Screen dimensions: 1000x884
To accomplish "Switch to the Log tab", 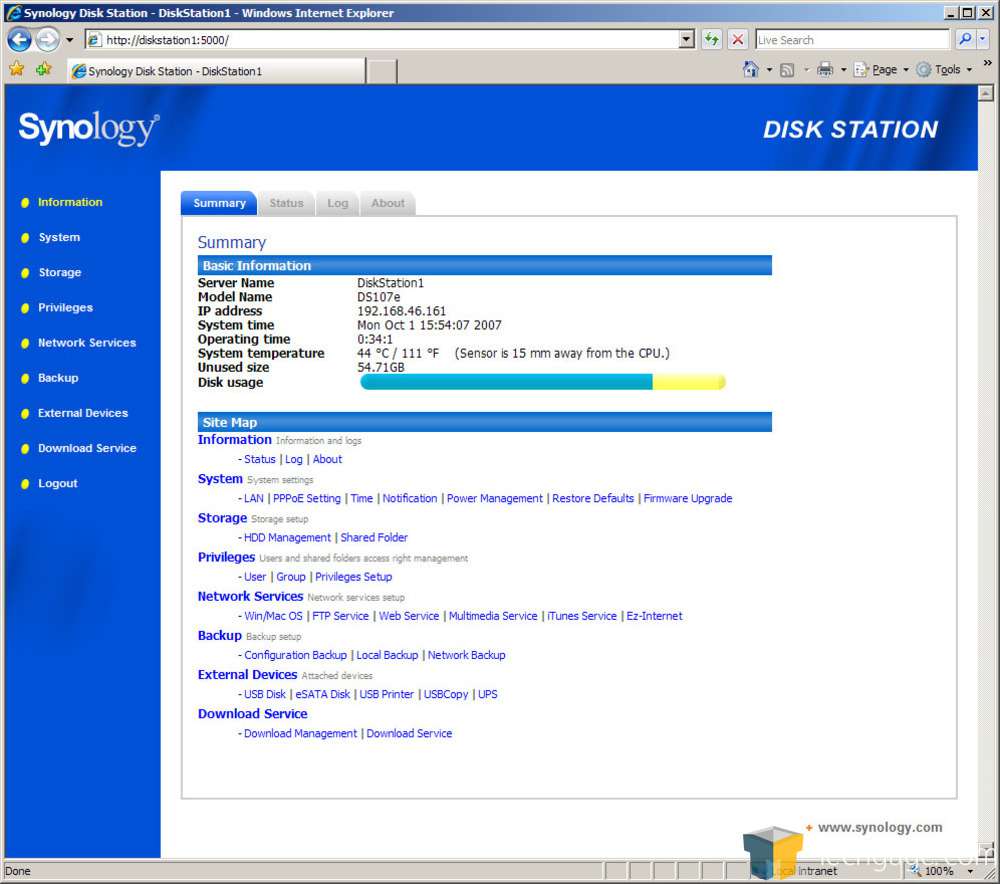I will [337, 203].
